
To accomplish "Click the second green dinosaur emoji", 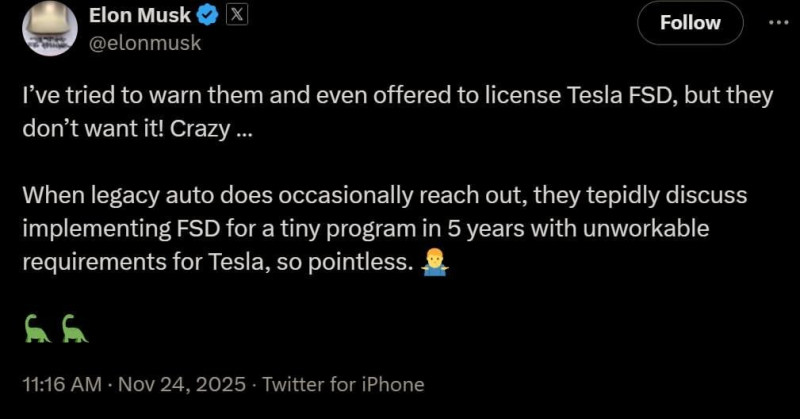I will click(x=74, y=327).
